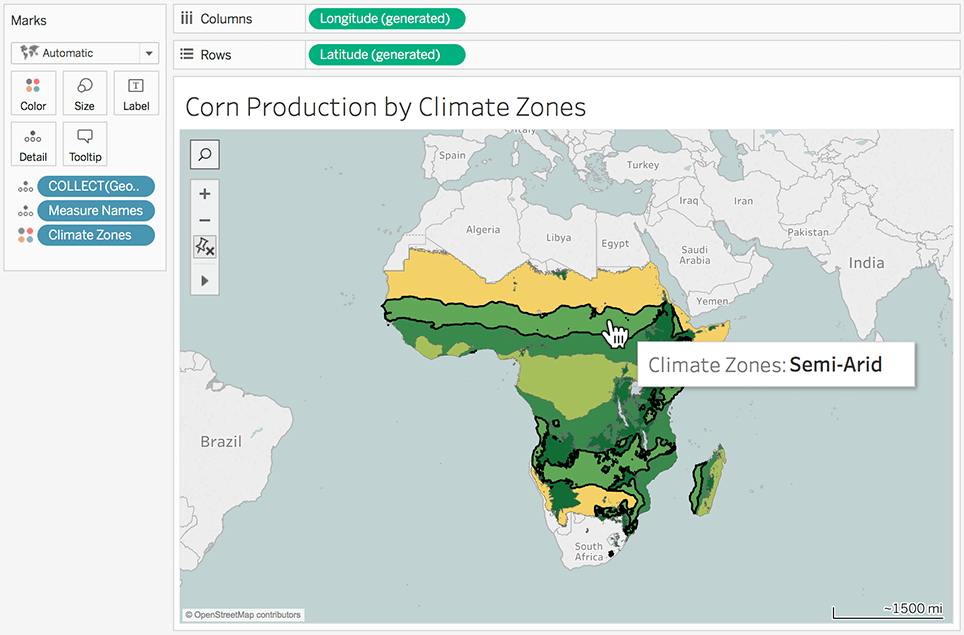
Task: Select the Climate Zones color pill
Action: pos(96,235)
